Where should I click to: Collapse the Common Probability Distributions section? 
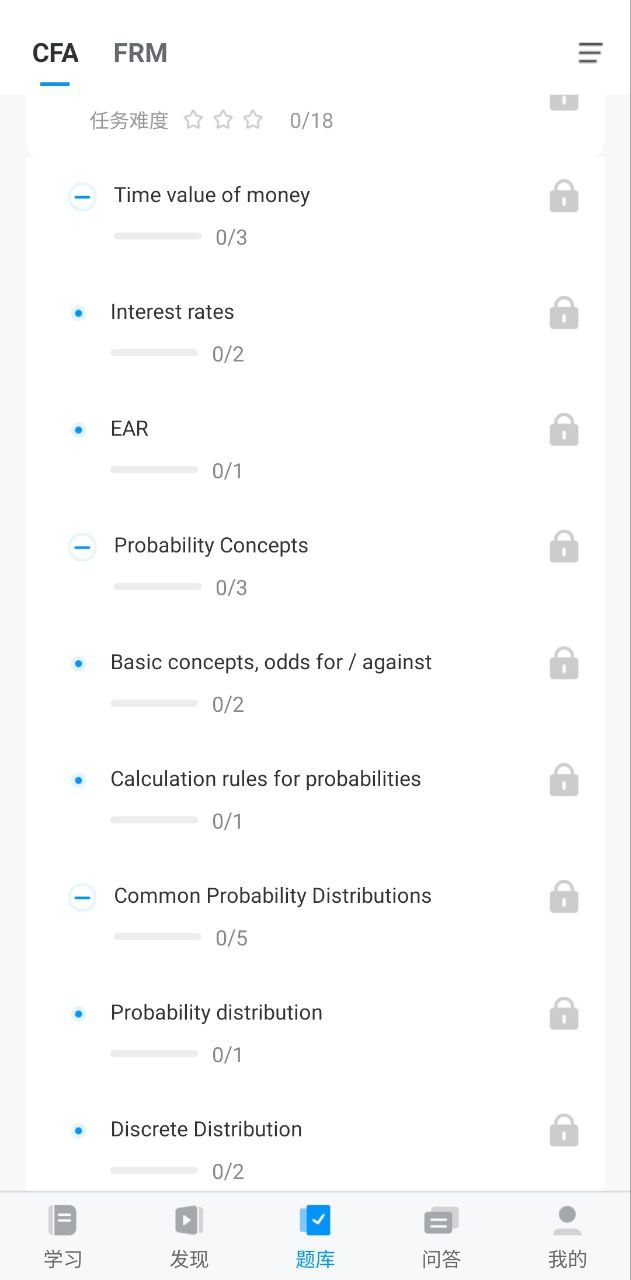tap(82, 897)
